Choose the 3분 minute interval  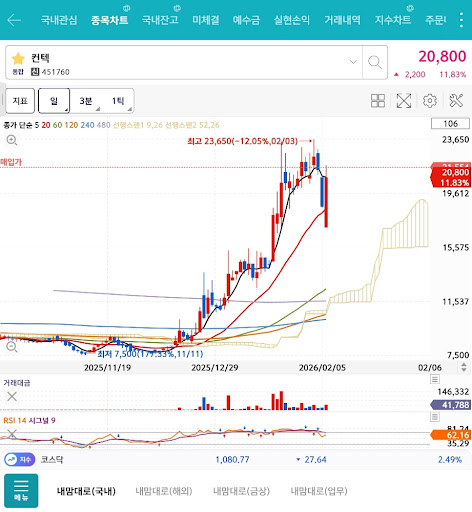click(86, 101)
